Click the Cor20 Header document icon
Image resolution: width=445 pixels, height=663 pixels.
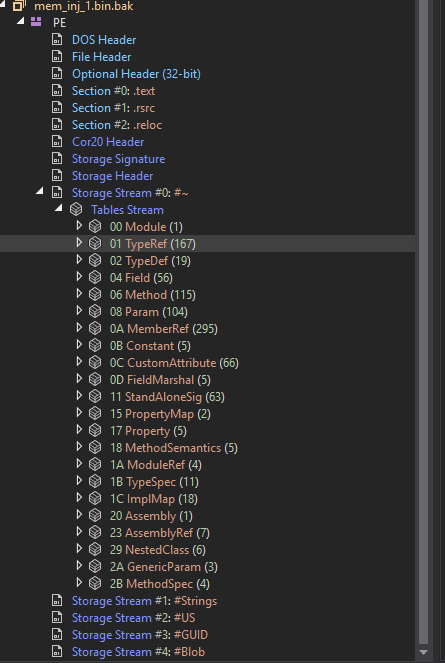(57, 141)
